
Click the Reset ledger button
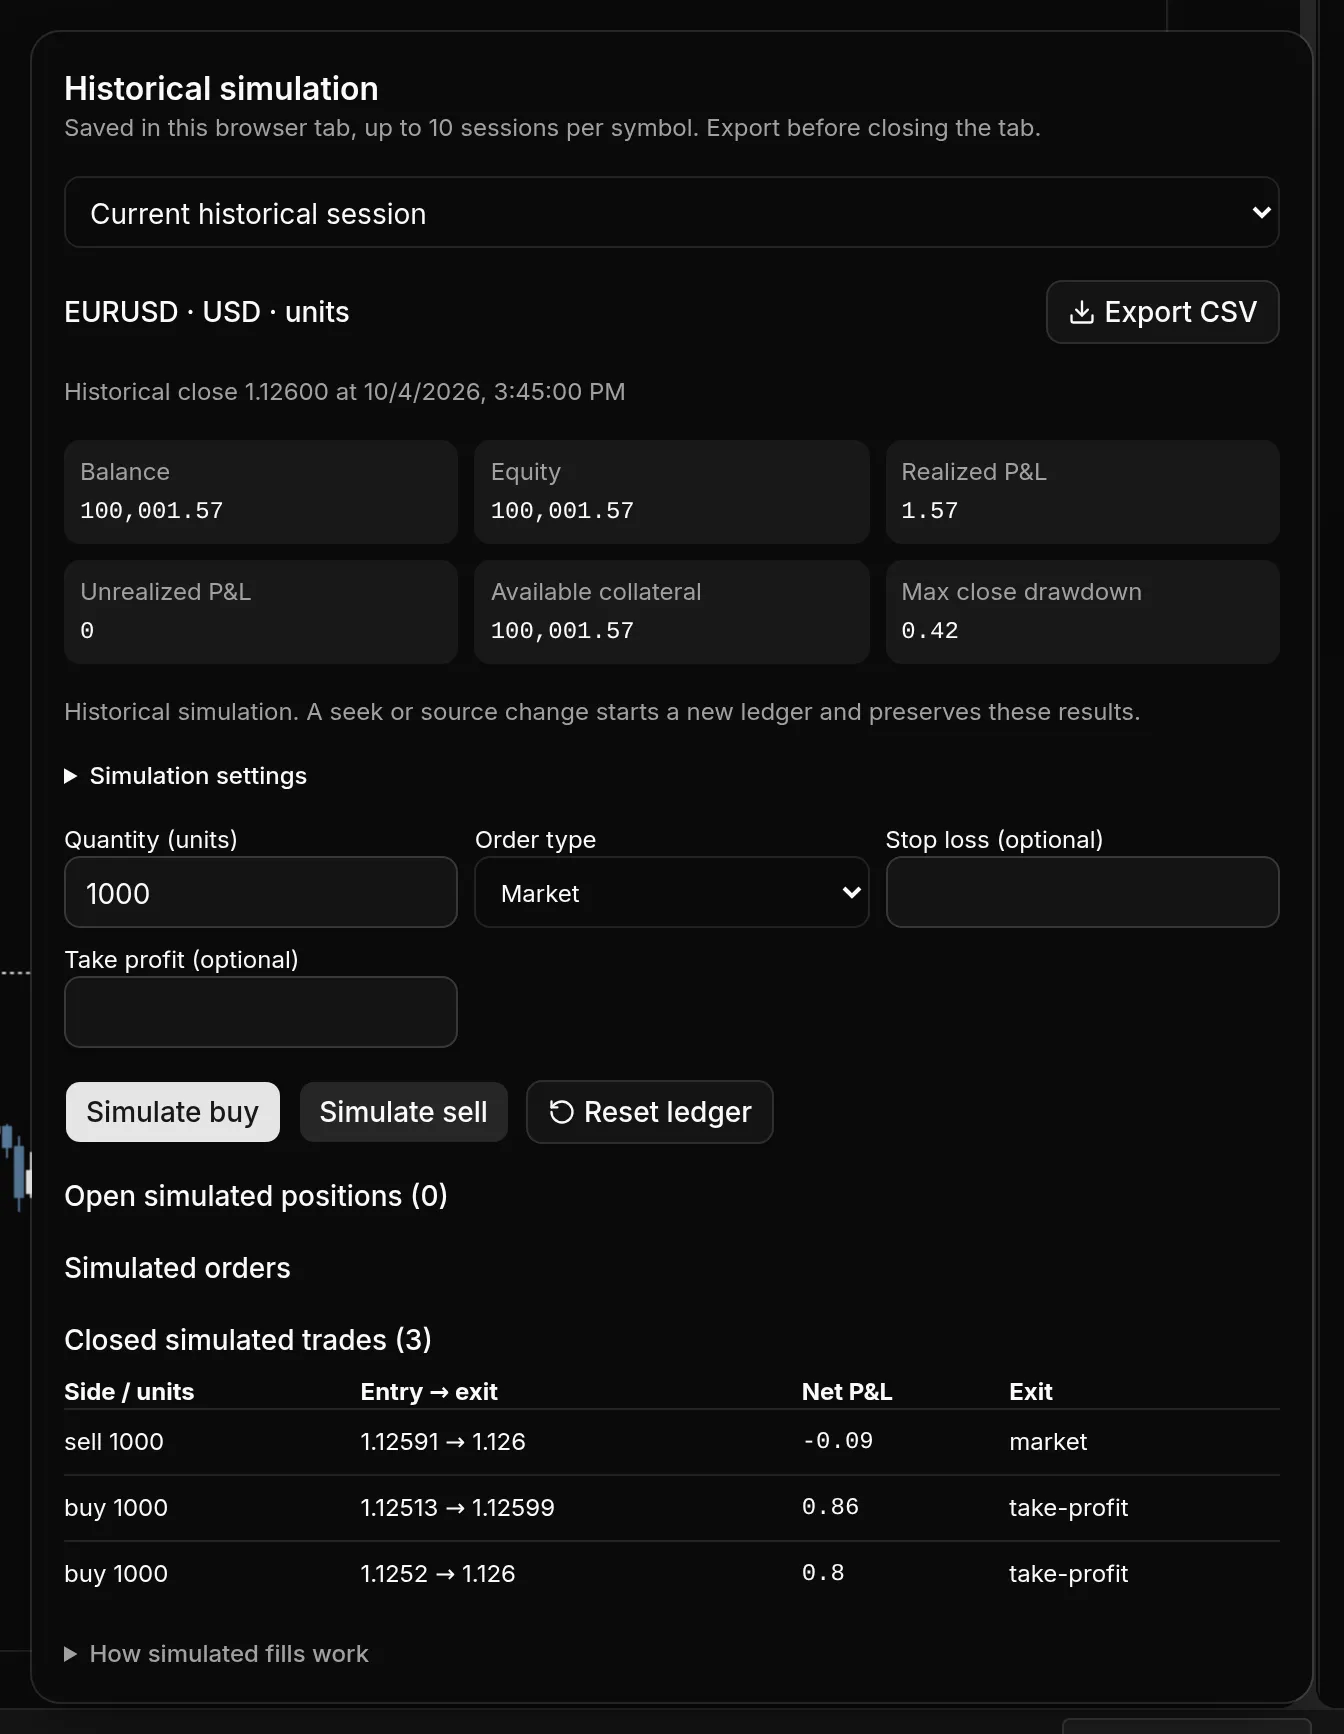650,1112
